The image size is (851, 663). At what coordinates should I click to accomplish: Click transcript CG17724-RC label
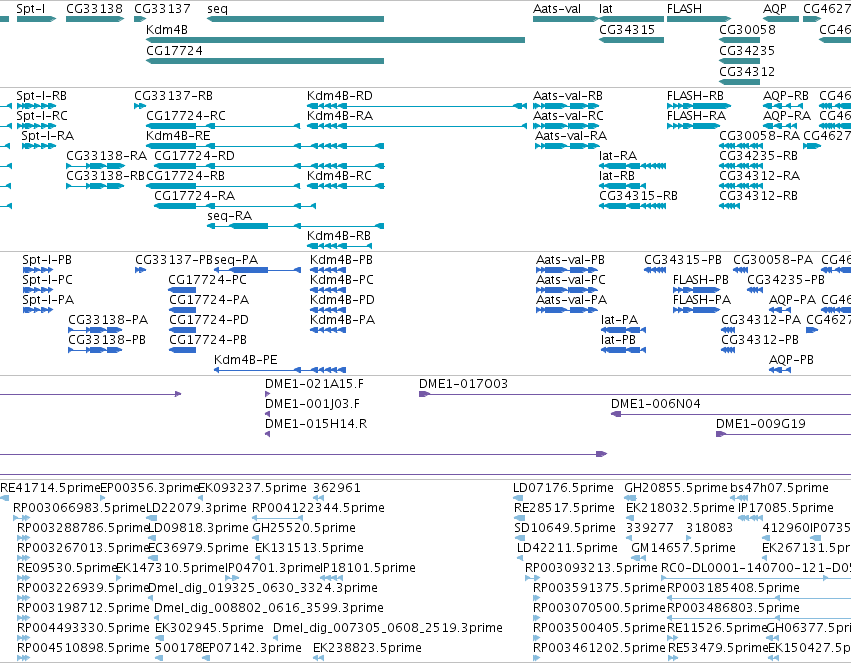tap(186, 116)
